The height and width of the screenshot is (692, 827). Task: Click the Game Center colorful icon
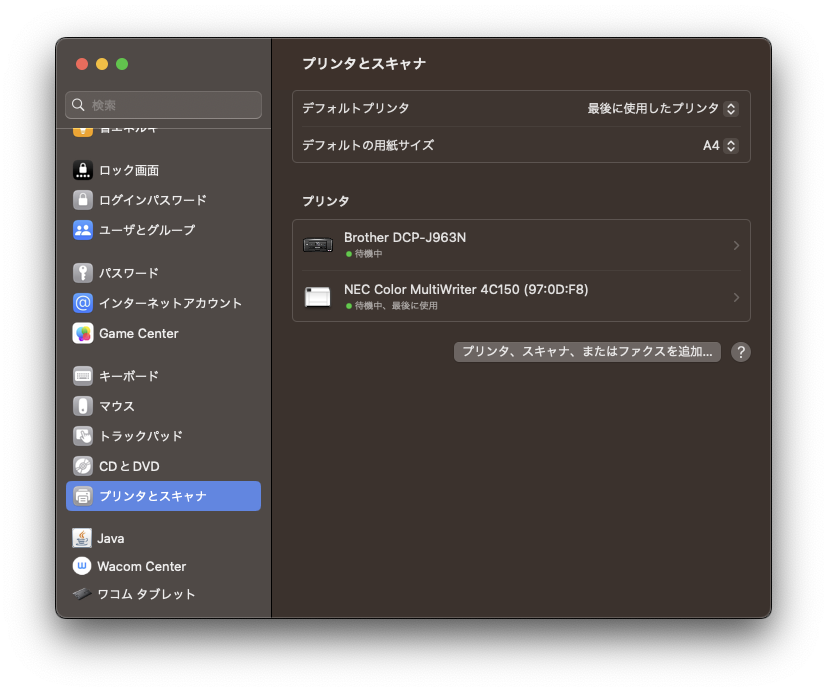(x=83, y=333)
